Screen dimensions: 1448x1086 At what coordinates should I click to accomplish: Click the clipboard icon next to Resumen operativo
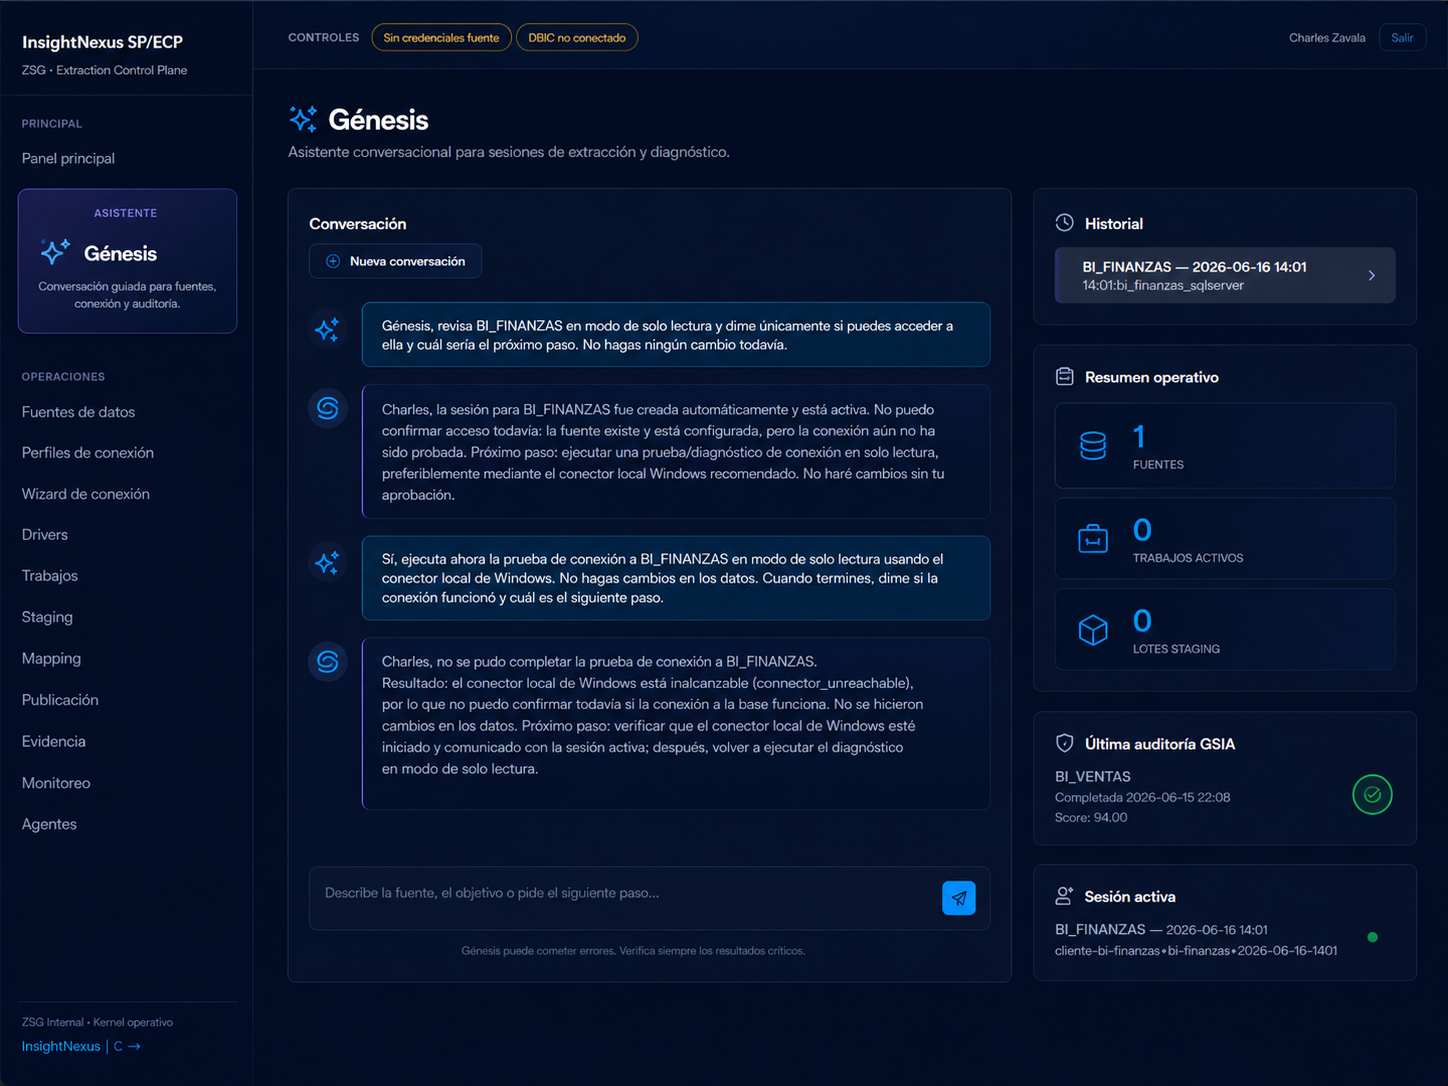point(1064,377)
